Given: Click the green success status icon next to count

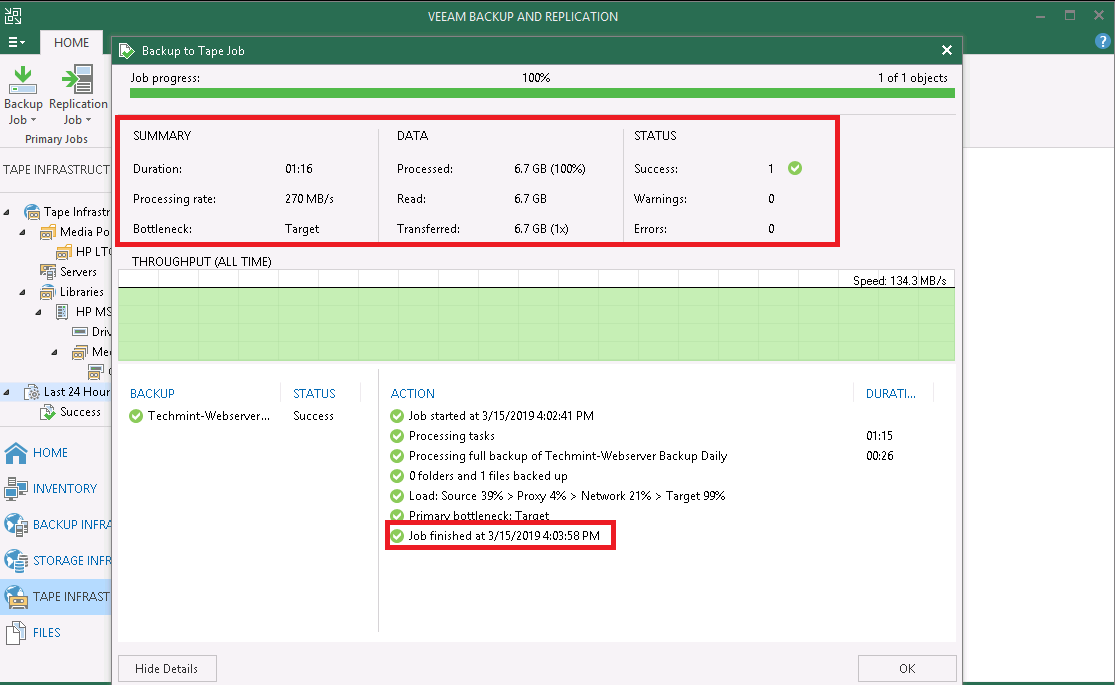Looking at the screenshot, I should coord(794,168).
